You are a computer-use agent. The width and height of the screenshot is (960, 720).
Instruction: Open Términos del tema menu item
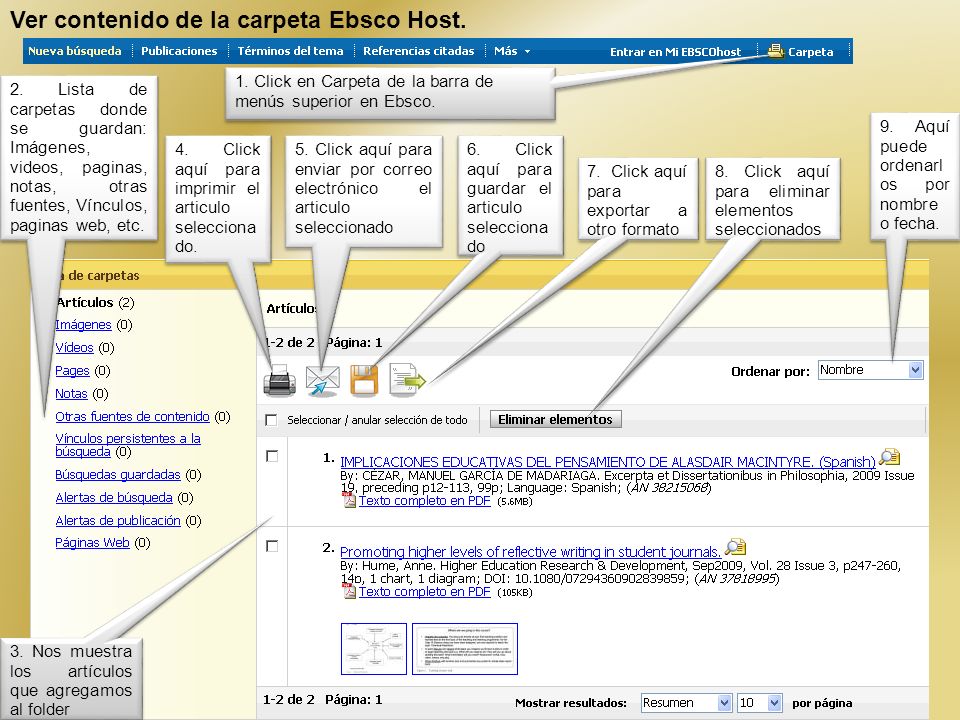point(290,51)
